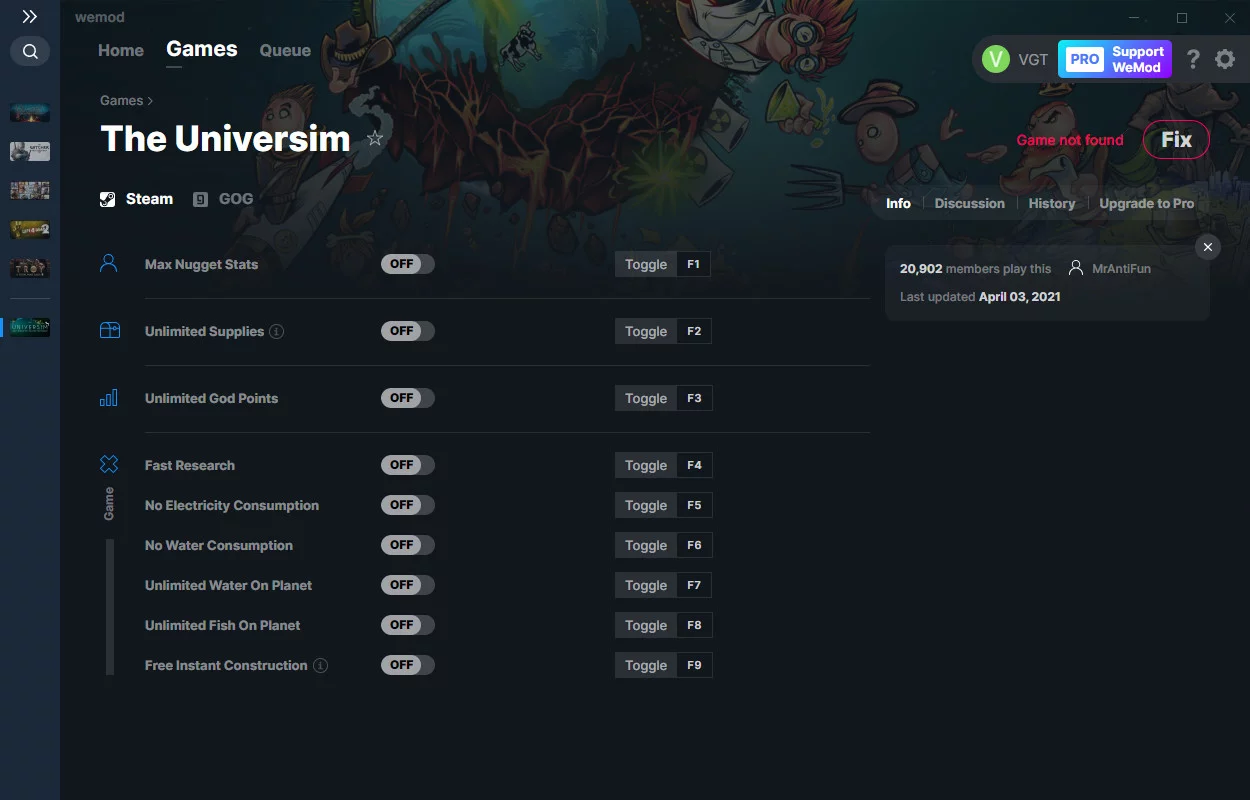Turn on the No Water Consumption switch
The image size is (1250, 800).
[x=408, y=545]
